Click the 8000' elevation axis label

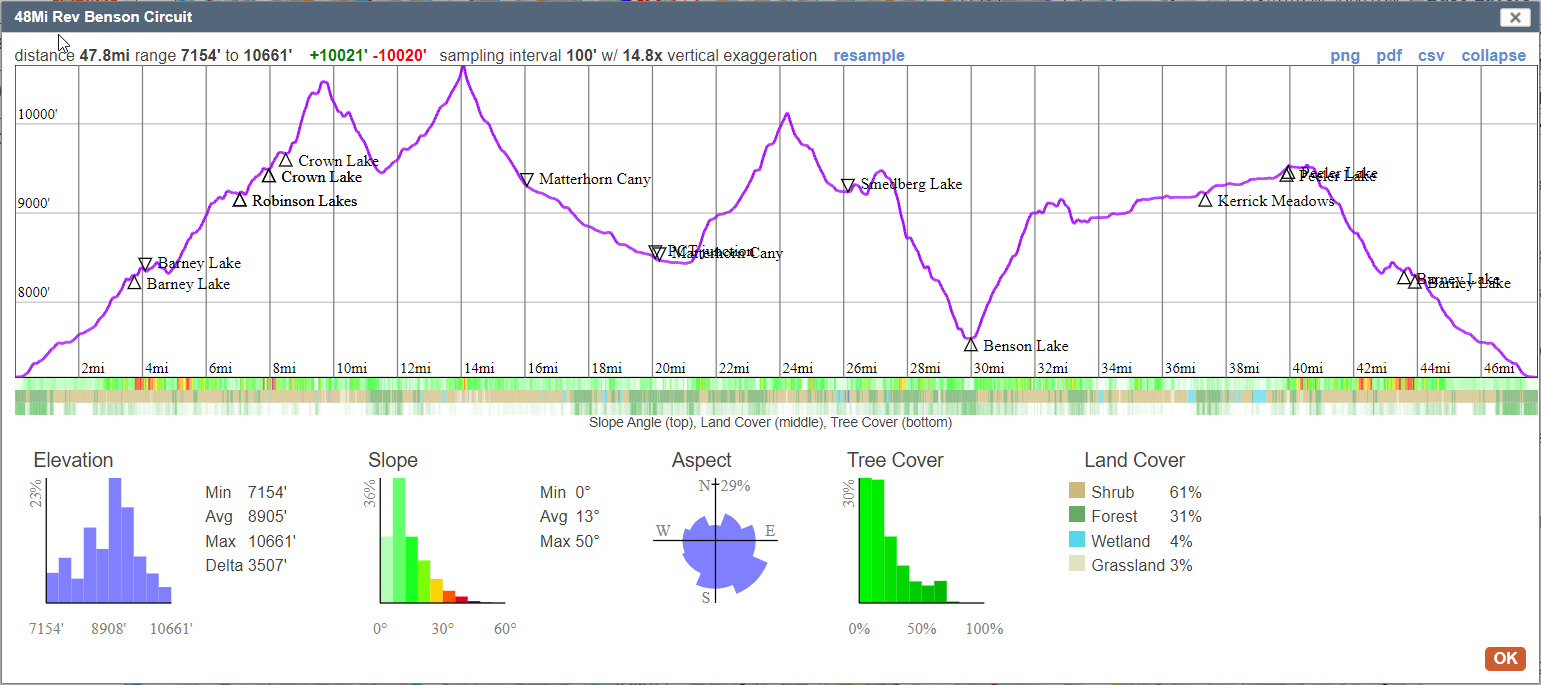click(x=36, y=293)
